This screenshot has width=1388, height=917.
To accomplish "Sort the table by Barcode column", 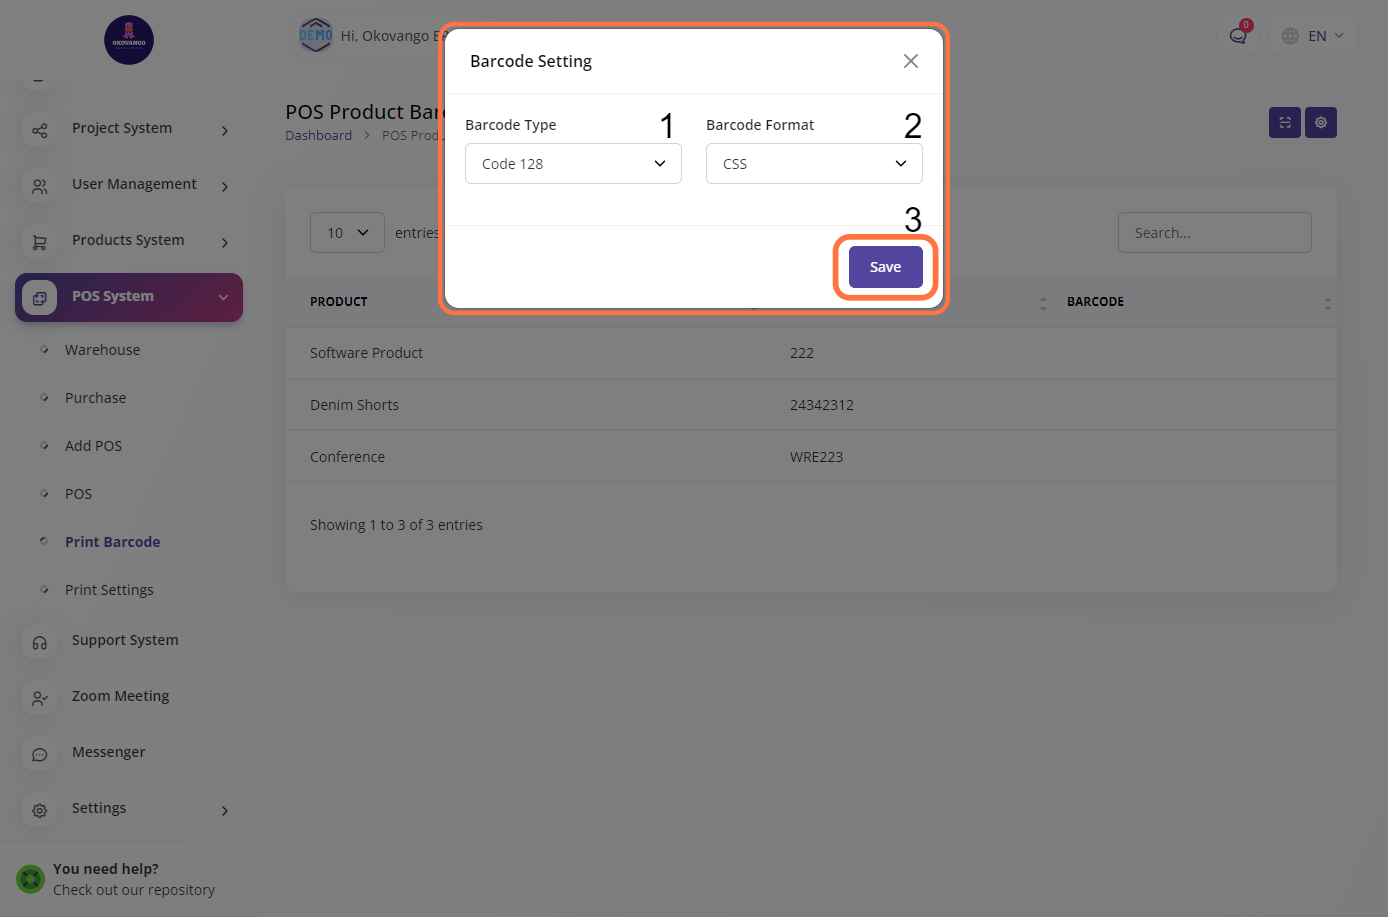I will point(1327,302).
